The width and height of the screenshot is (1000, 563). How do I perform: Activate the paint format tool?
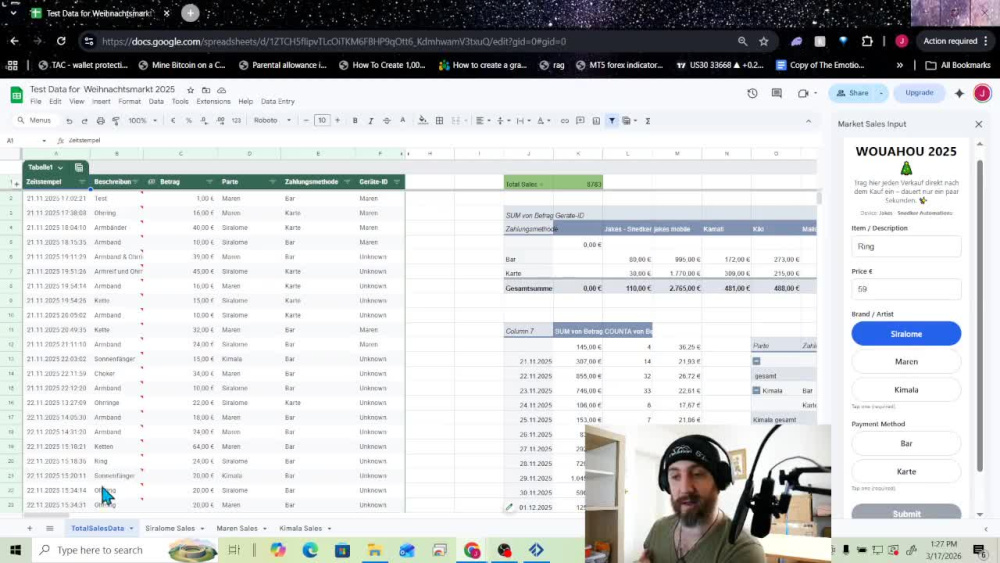116,121
